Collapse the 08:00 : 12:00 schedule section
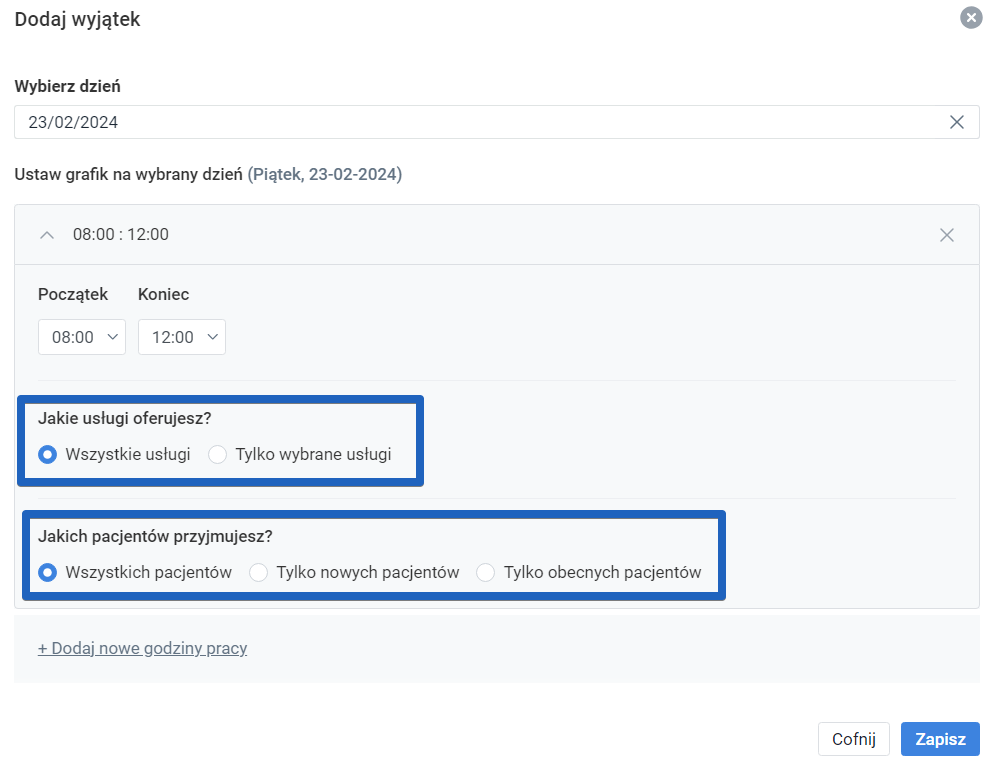This screenshot has width=994, height=764. [46, 234]
